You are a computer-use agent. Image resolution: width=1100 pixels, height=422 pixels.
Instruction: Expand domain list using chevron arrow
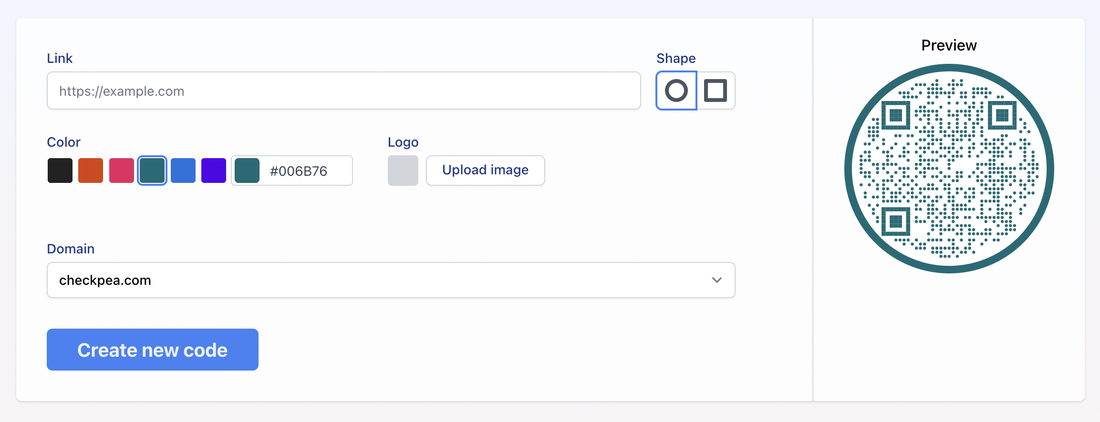716,280
